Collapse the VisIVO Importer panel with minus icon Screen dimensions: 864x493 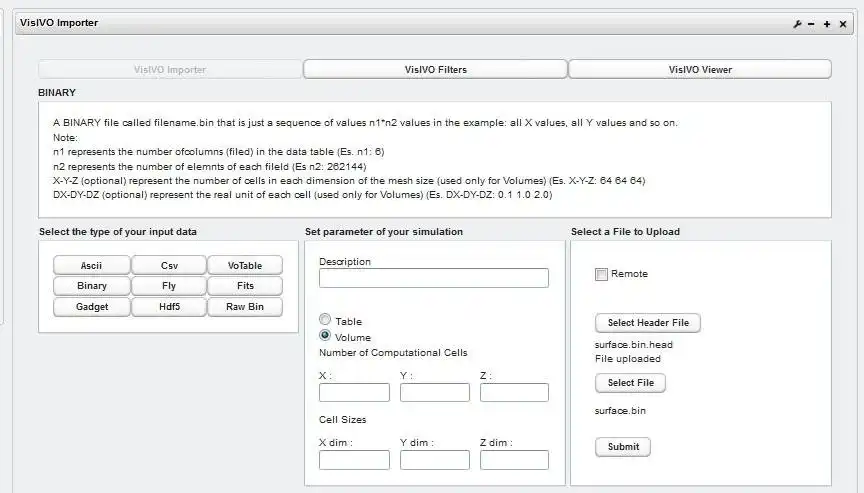[811, 24]
